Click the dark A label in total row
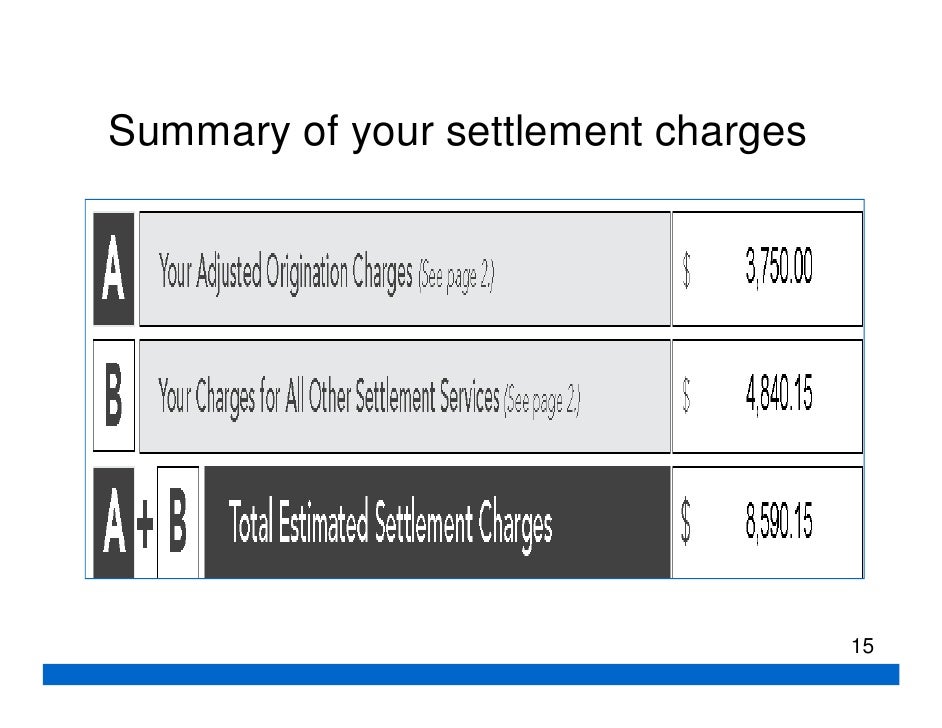The image size is (942, 728). 114,522
